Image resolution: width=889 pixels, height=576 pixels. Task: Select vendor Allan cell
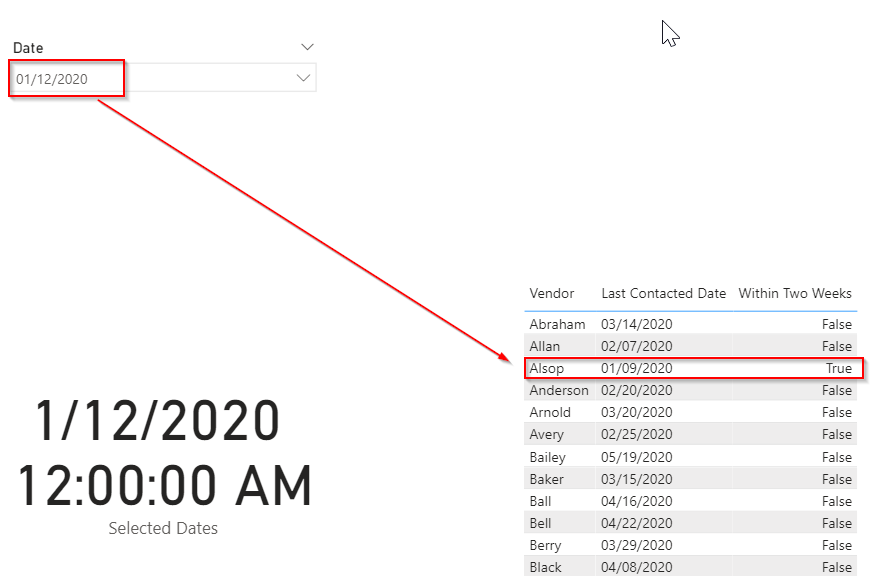[x=545, y=346]
